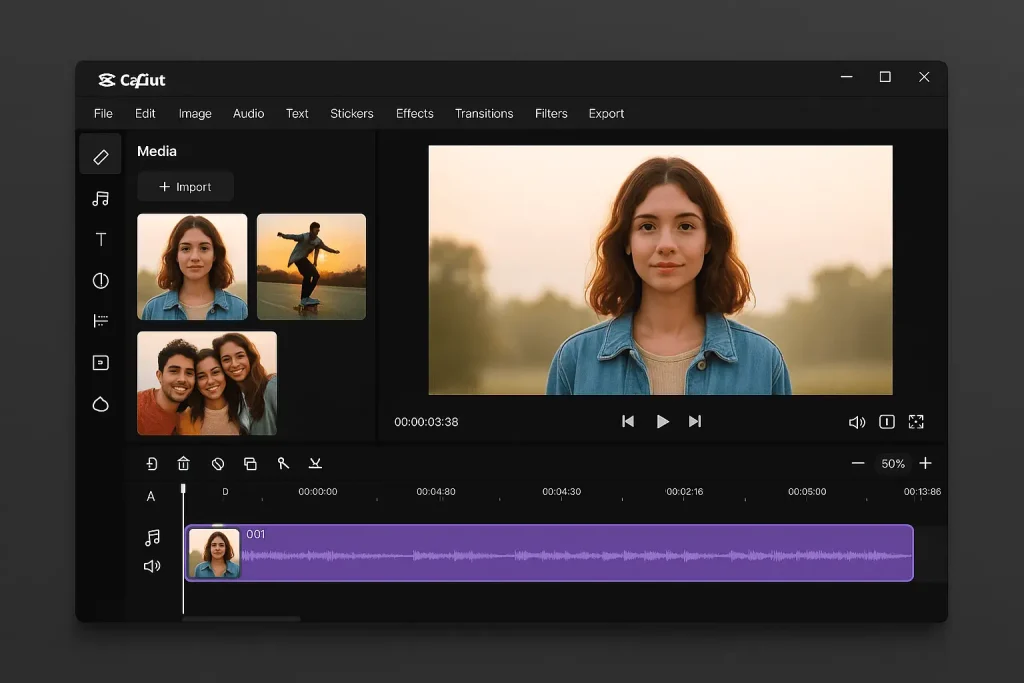Image resolution: width=1024 pixels, height=683 pixels.
Task: Click the Import media button
Action: coord(185,187)
